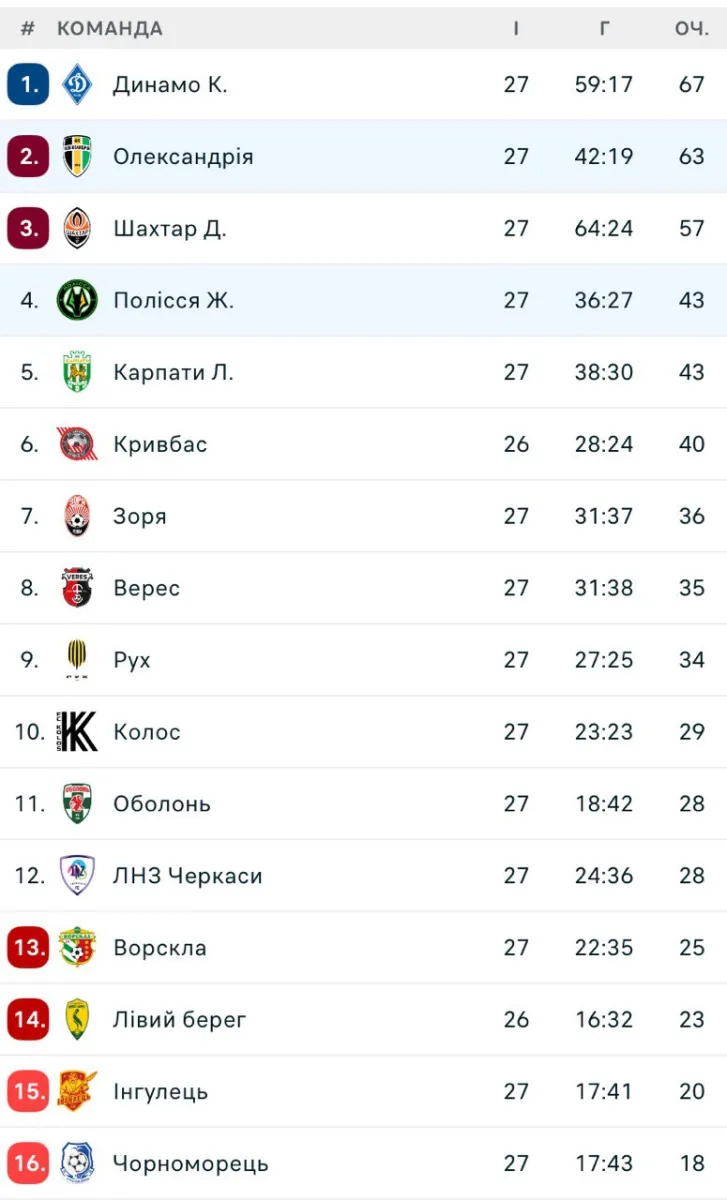This screenshot has height=1200, width=727.
Task: Click the Полісся Ж. wolf emblem
Action: (x=77, y=300)
